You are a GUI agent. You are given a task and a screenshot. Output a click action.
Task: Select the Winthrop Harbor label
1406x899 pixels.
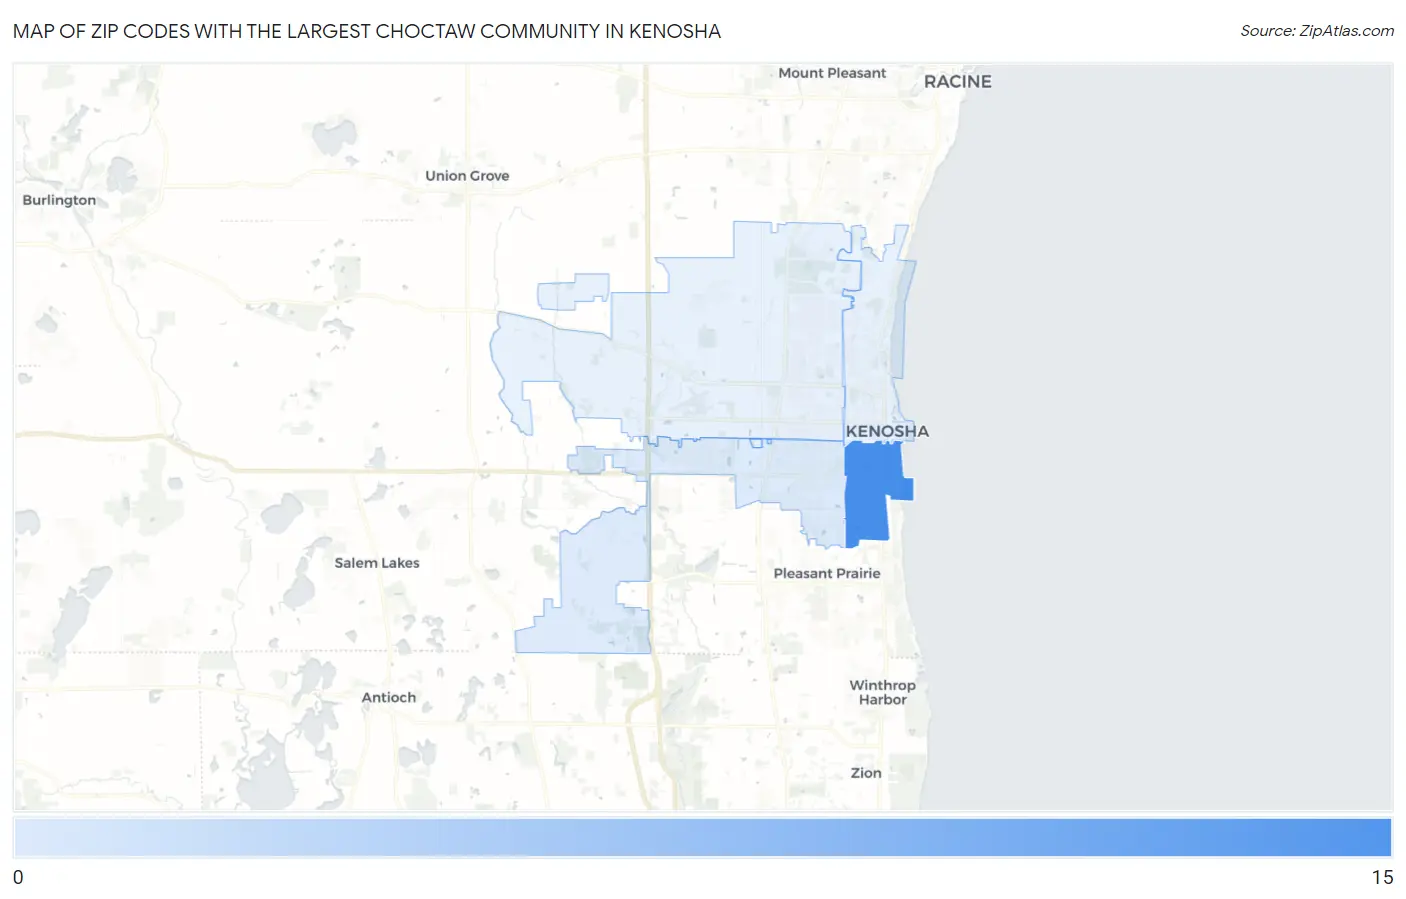[x=882, y=692]
